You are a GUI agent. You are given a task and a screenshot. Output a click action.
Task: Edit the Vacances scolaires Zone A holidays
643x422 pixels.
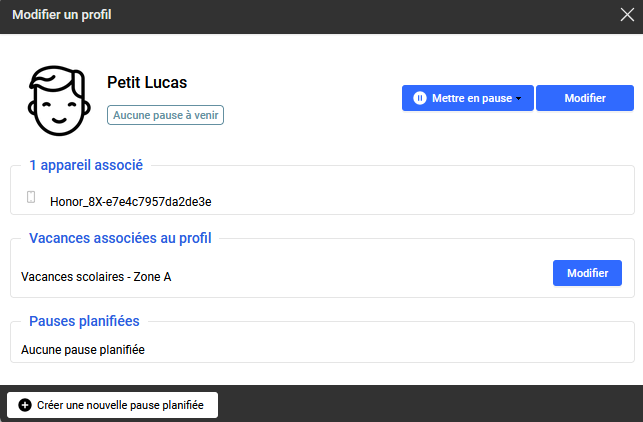click(587, 273)
